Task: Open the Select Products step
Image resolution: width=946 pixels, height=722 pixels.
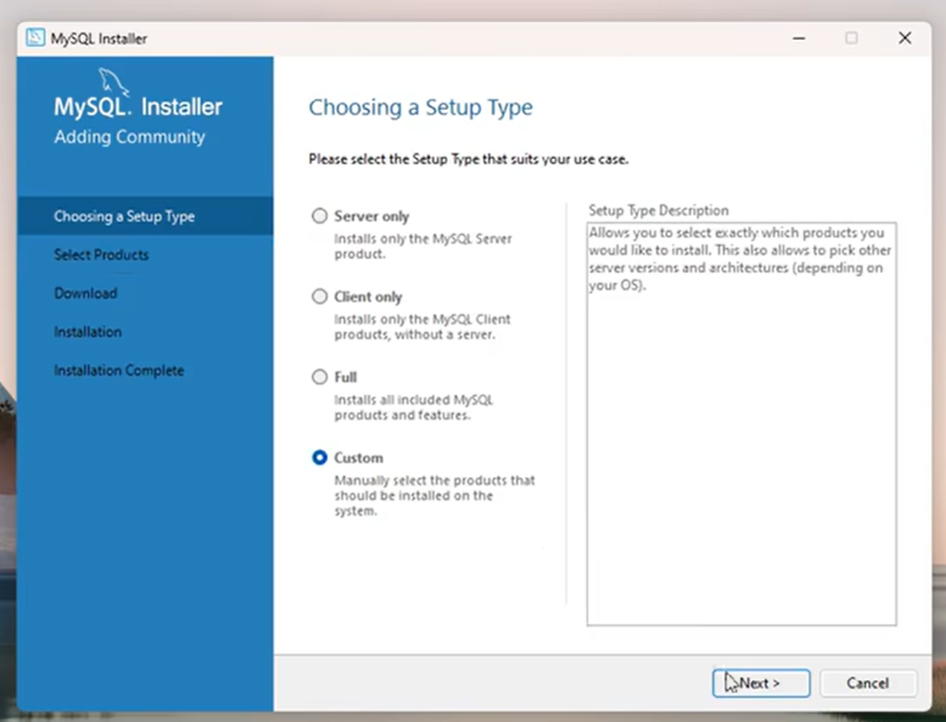Action: [x=101, y=255]
